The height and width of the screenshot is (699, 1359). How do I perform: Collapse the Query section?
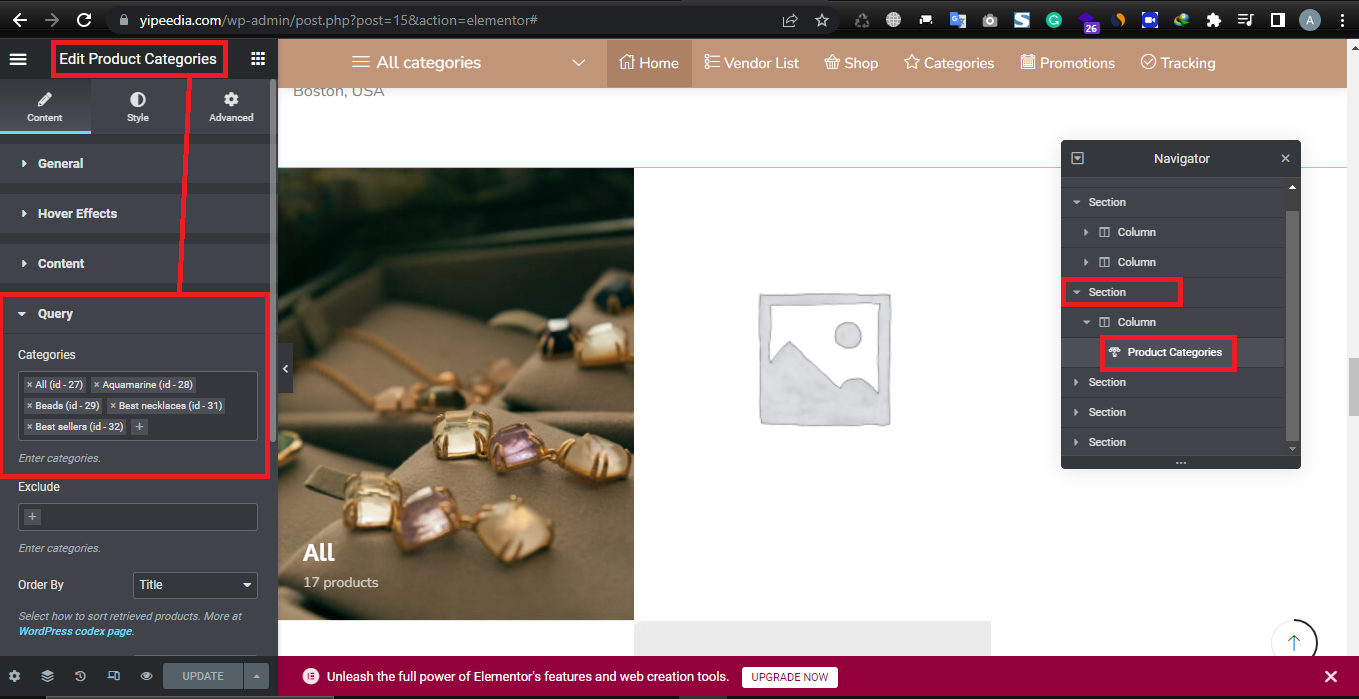[135, 314]
